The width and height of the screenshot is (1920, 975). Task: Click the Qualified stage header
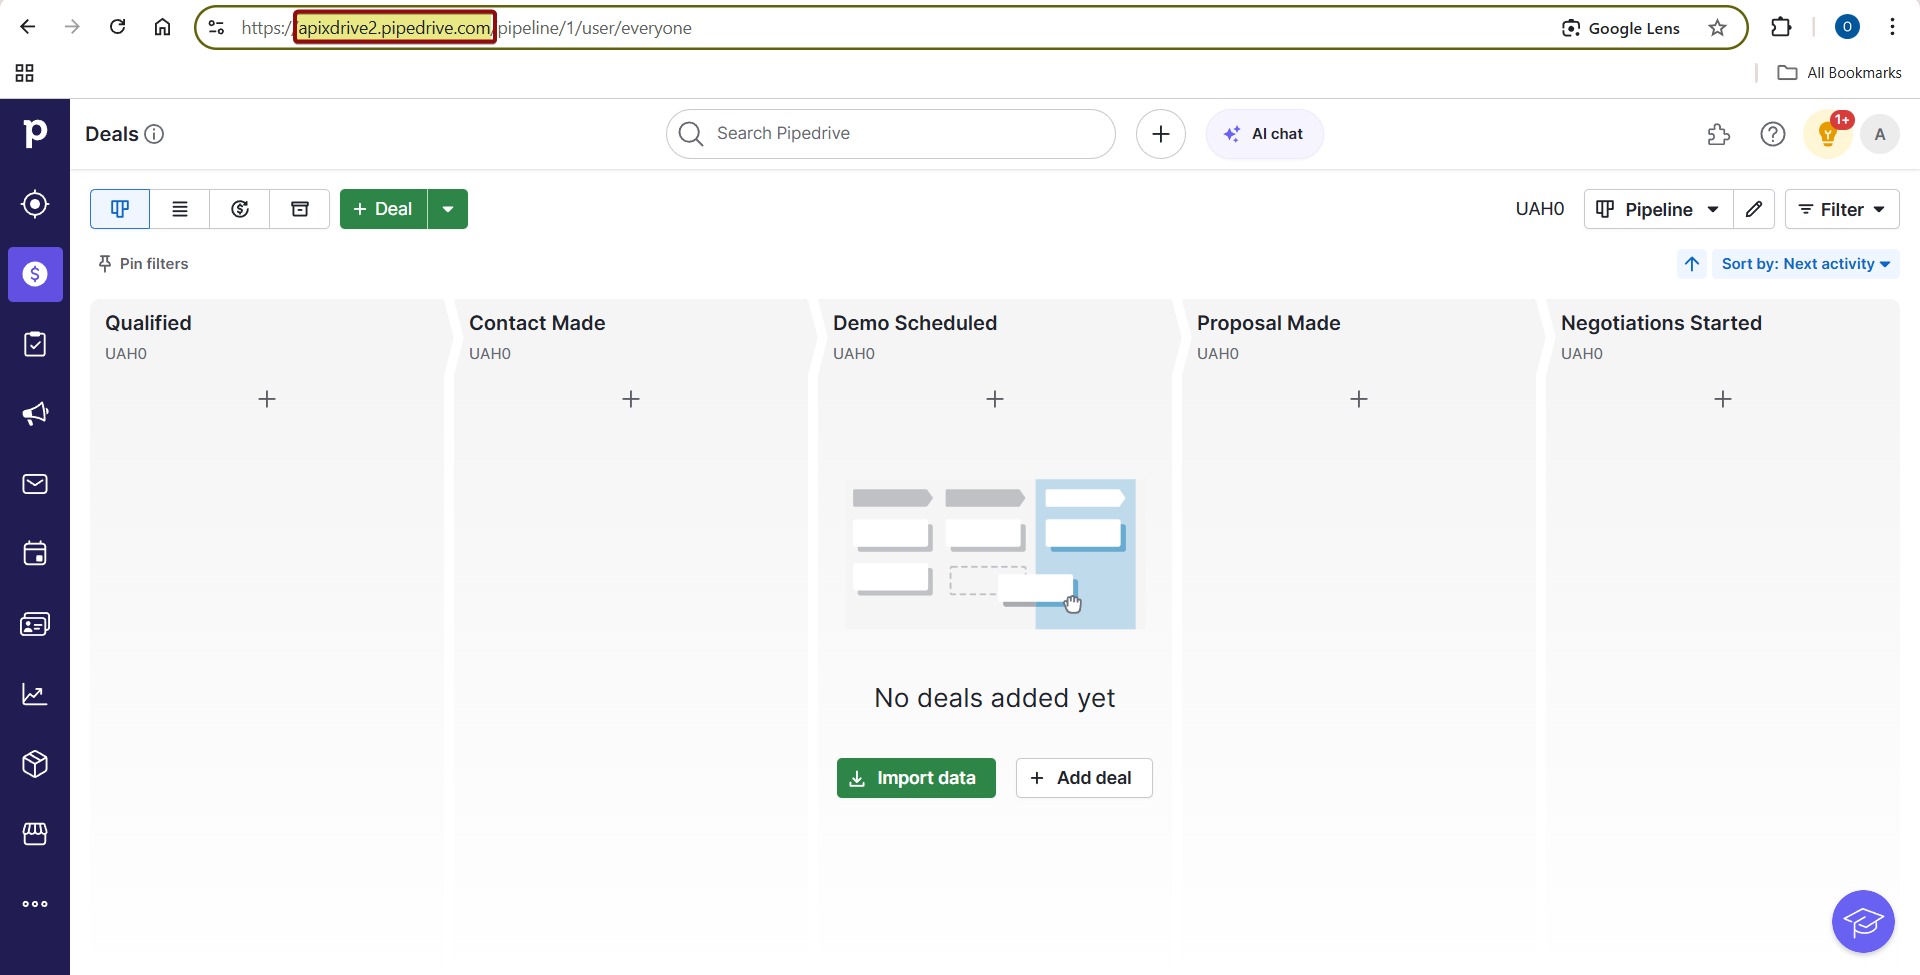pos(148,323)
